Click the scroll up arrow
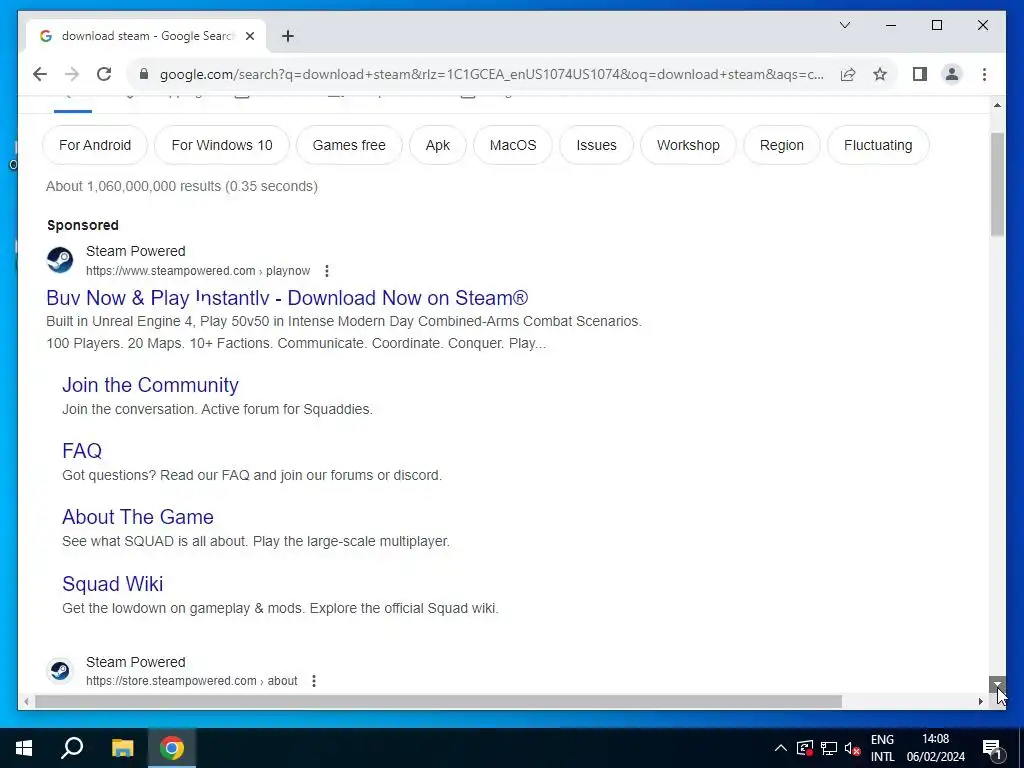 (997, 104)
